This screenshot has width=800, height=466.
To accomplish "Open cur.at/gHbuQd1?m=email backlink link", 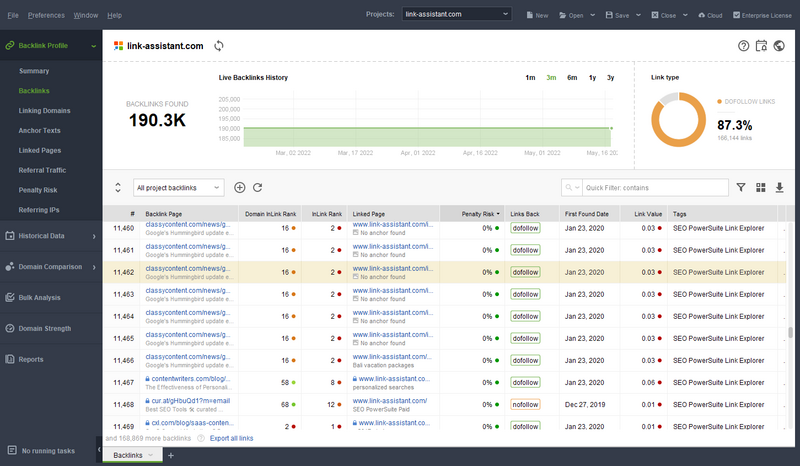I will pyautogui.click(x=191, y=401).
